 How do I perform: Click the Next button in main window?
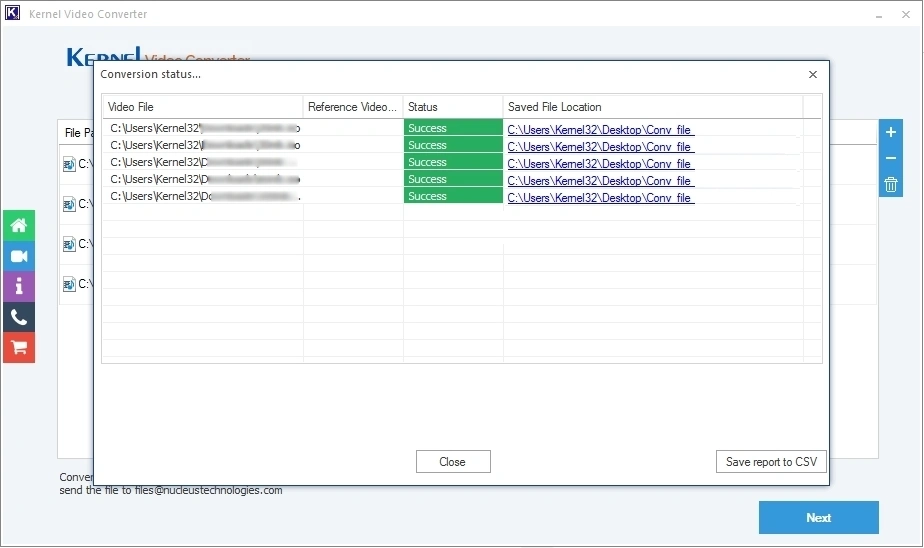pos(819,518)
